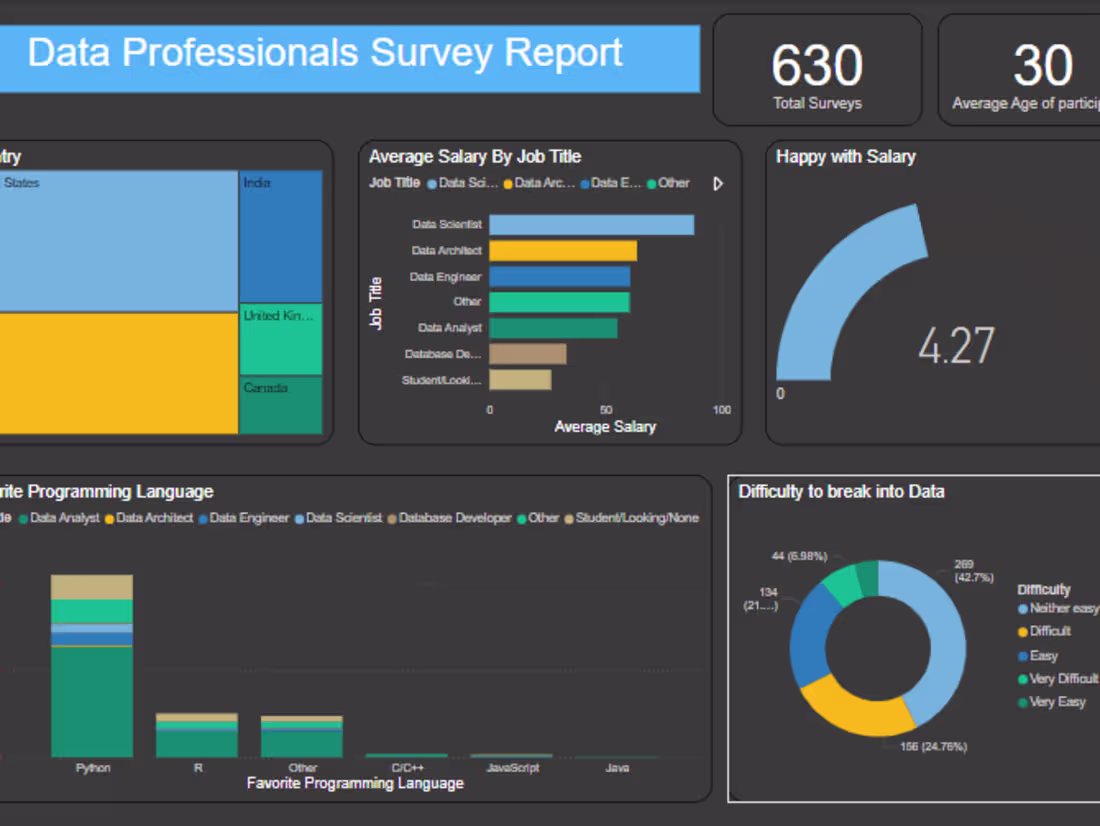This screenshot has width=1100, height=826.
Task: Click the Average Age of participants card
Action: pyautogui.click(x=1044, y=68)
